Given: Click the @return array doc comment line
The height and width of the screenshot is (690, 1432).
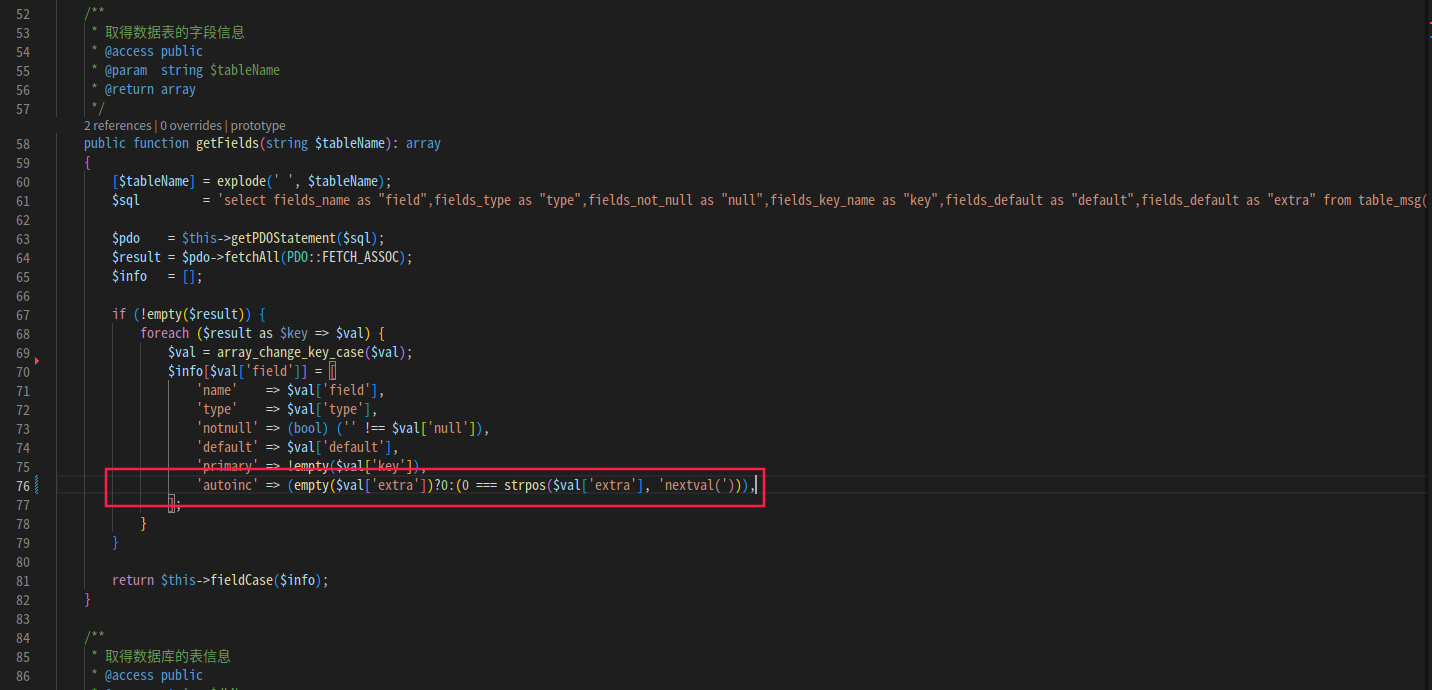Looking at the screenshot, I should (150, 89).
